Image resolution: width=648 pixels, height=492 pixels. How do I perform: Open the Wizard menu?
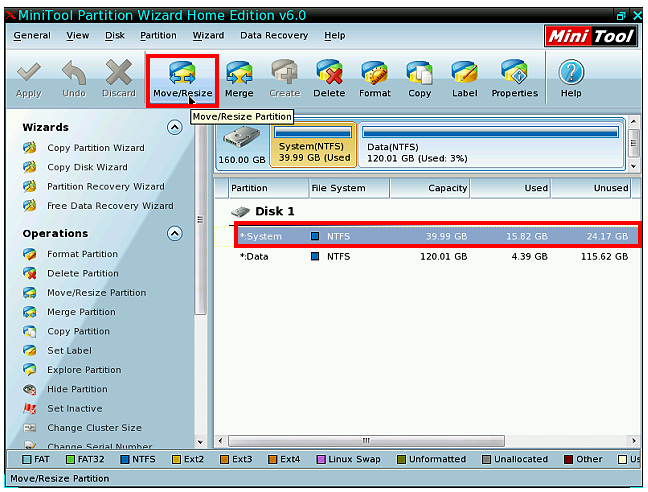[x=208, y=36]
